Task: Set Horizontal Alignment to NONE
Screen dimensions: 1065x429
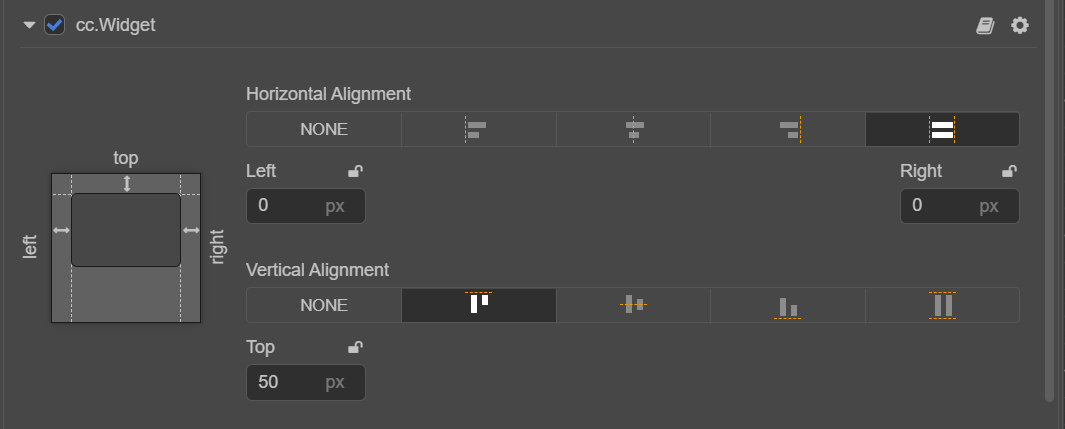Action: [324, 129]
